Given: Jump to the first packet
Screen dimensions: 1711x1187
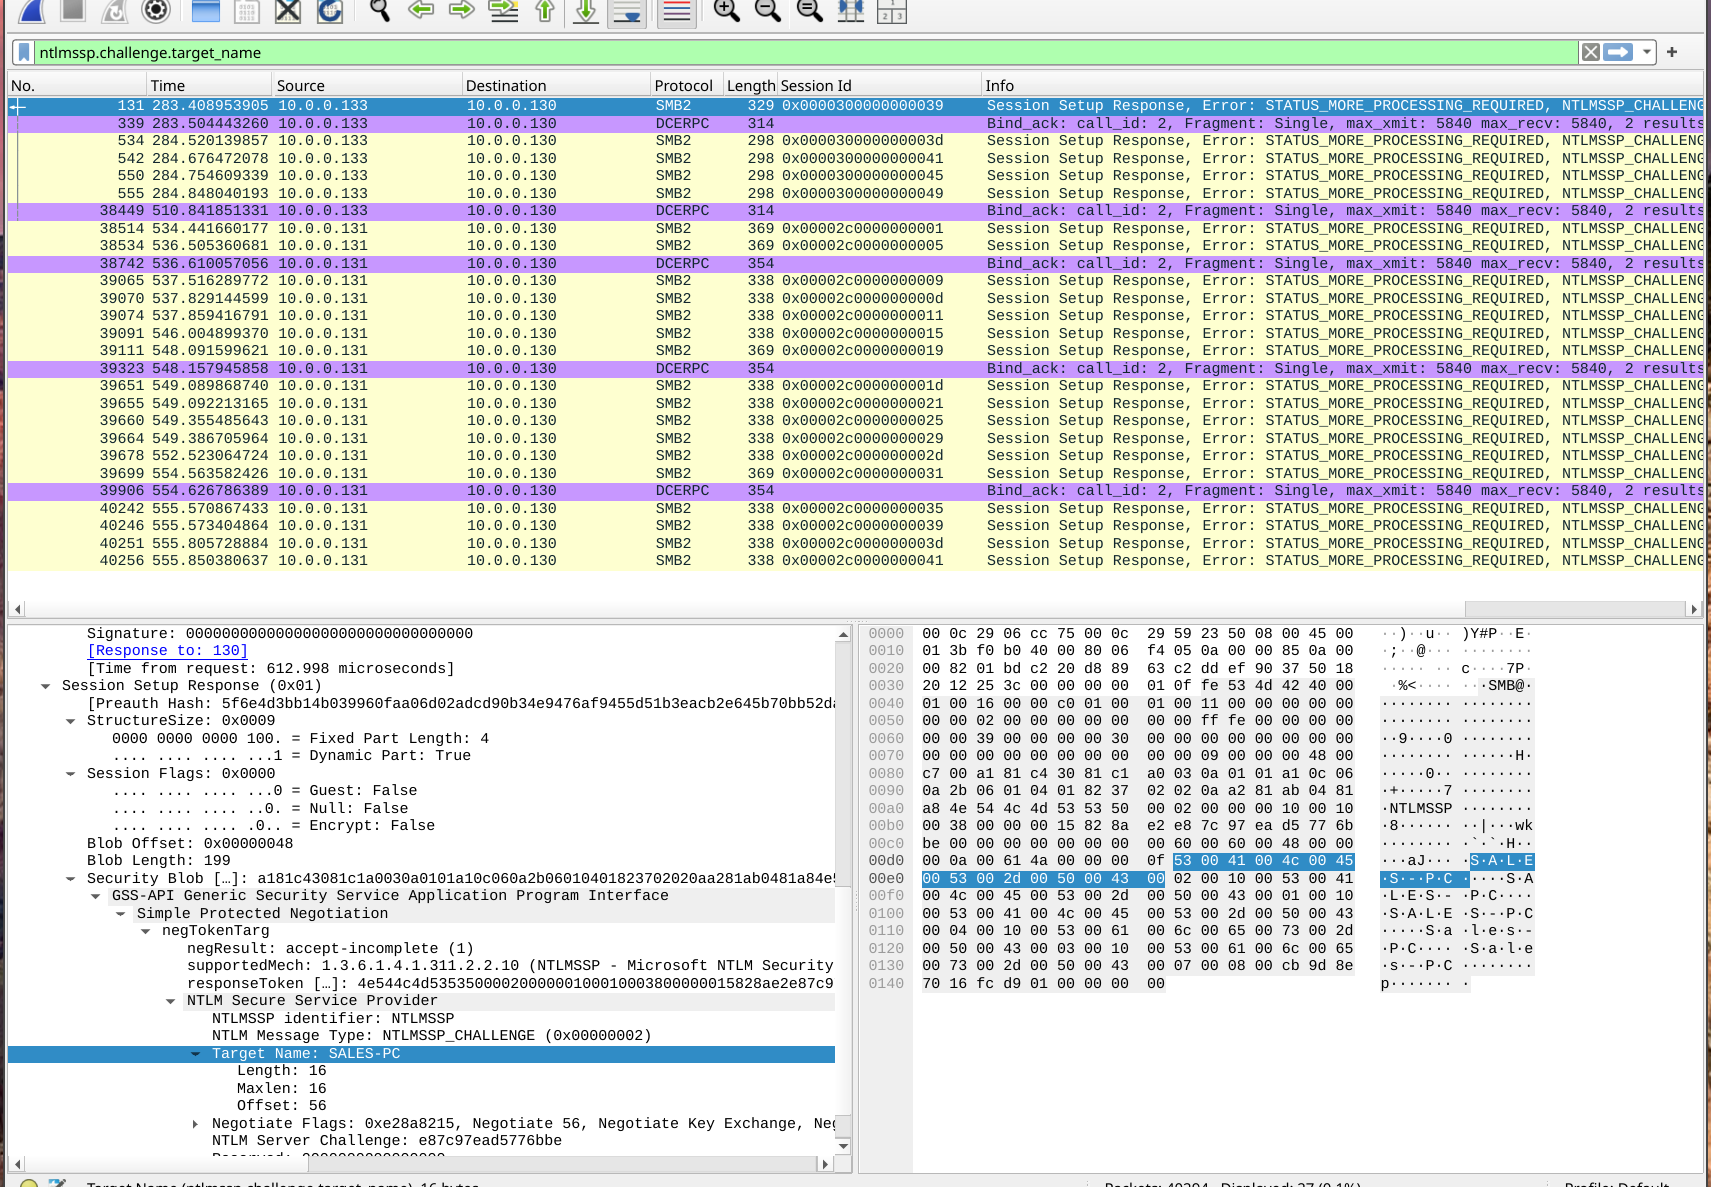Looking at the screenshot, I should point(545,12).
